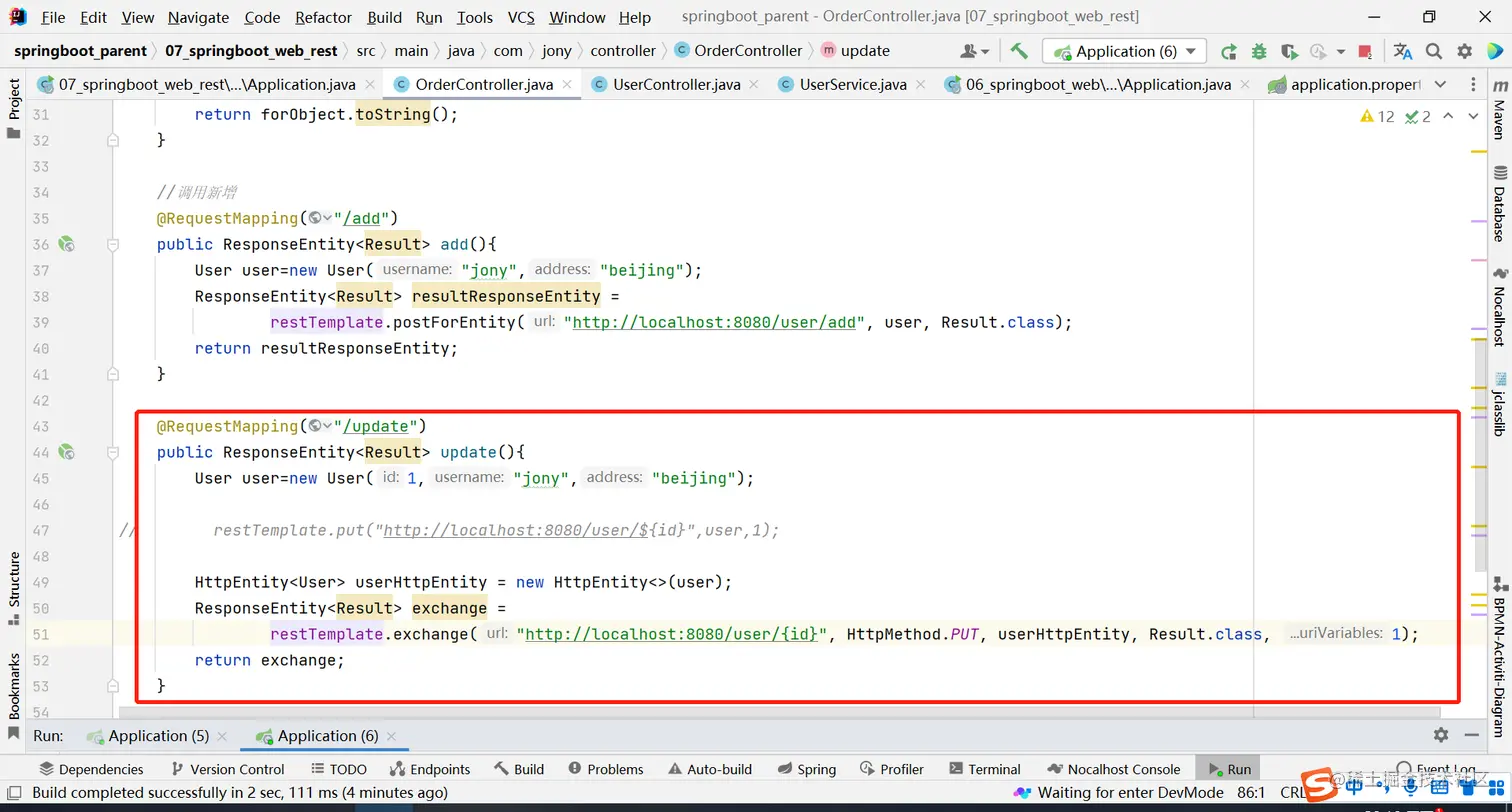Image resolution: width=1512 pixels, height=812 pixels.
Task: Close the Application (5) run tab
Action: (x=223, y=736)
